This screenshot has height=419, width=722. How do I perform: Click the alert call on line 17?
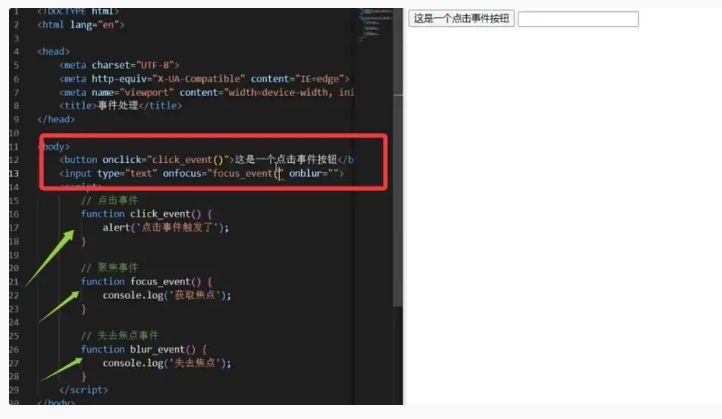pyautogui.click(x=166, y=227)
